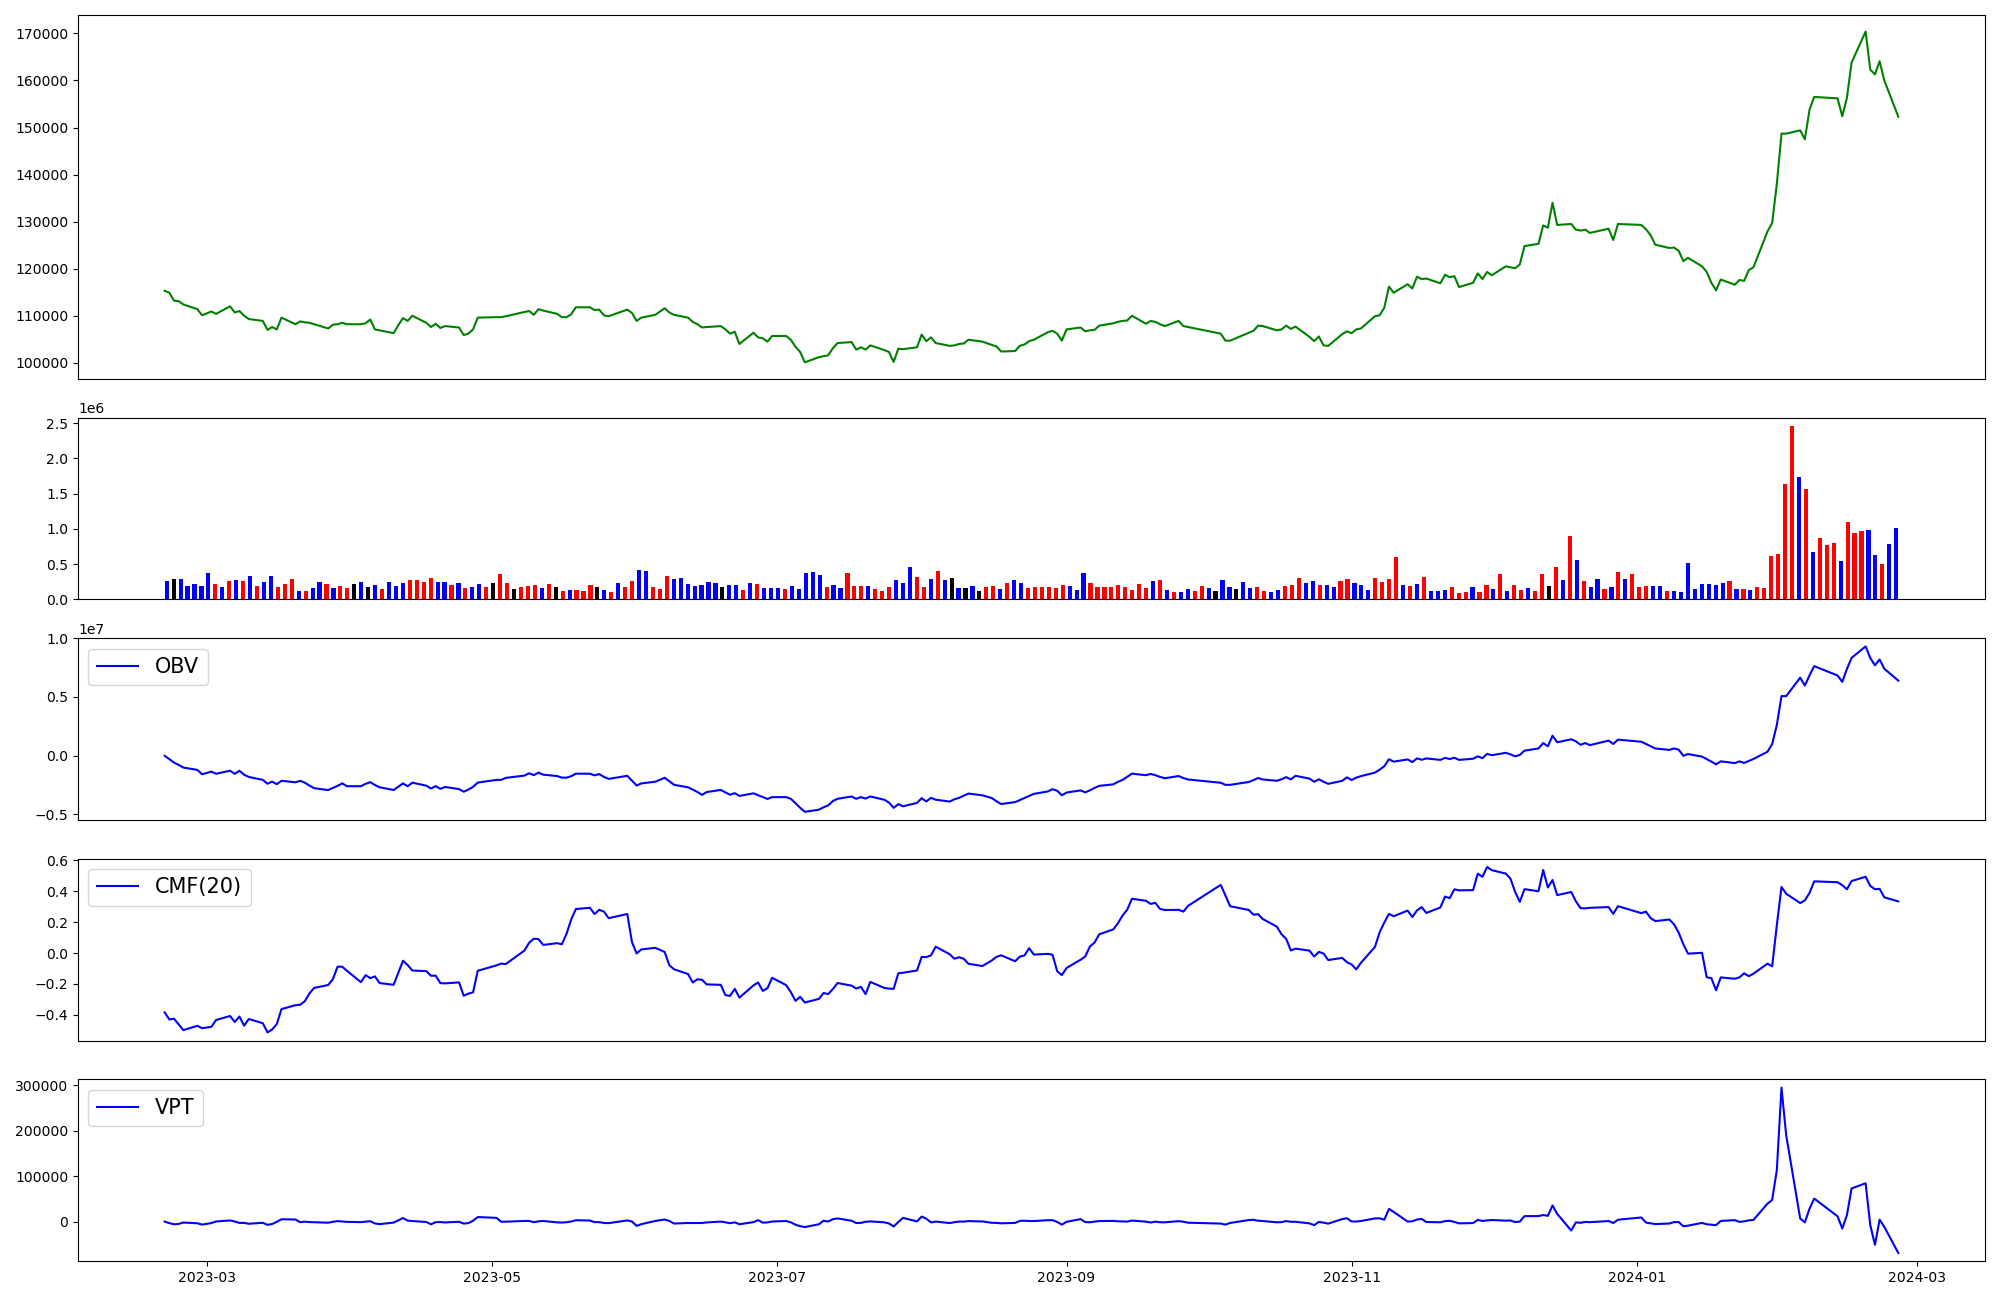Click the 2023-03 x-axis date label

pos(207,1277)
